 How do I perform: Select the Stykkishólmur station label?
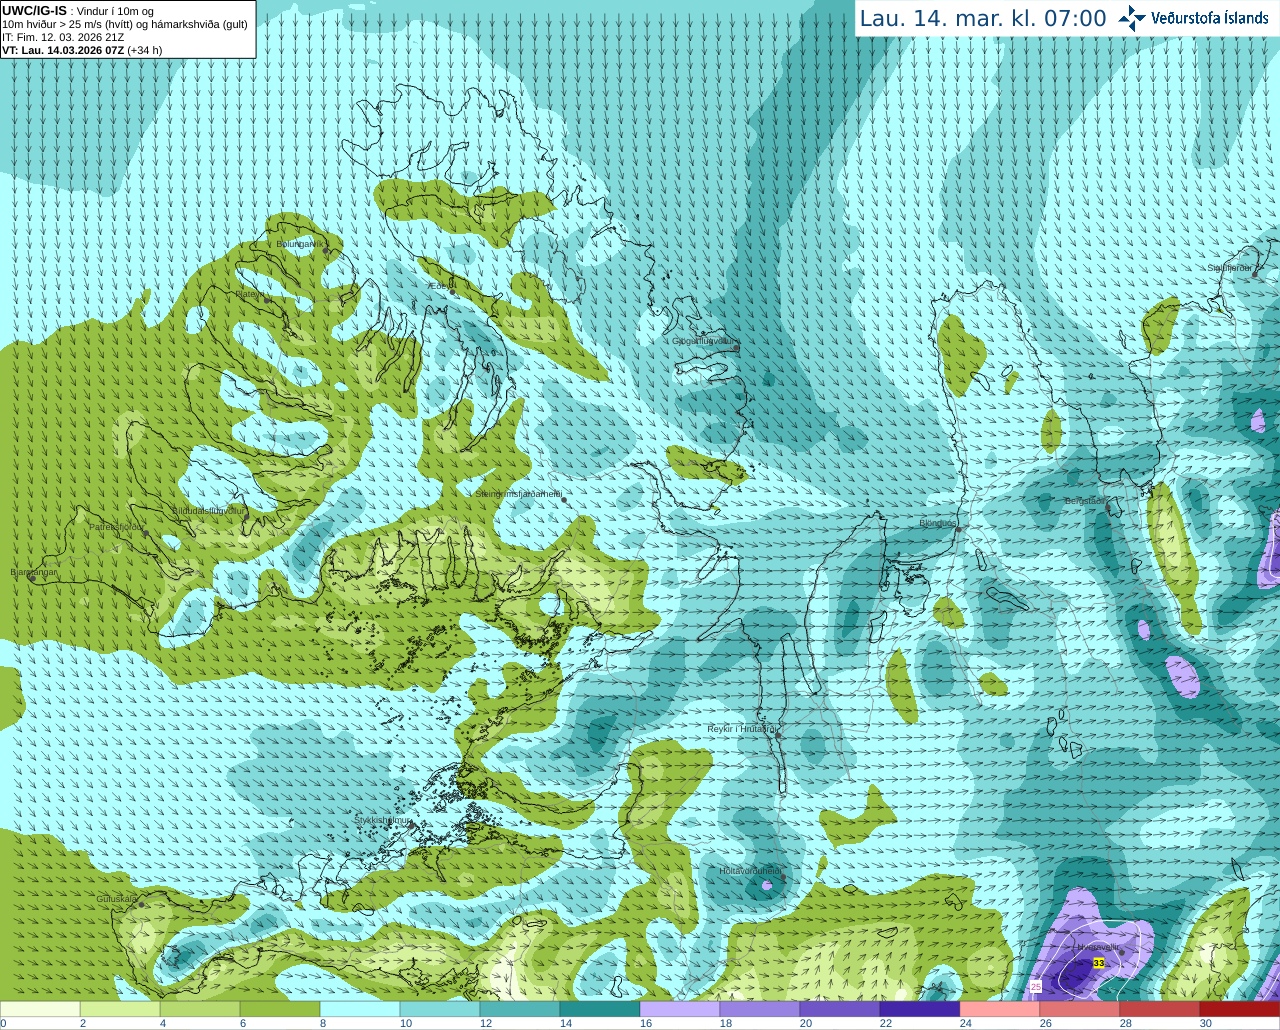383,820
